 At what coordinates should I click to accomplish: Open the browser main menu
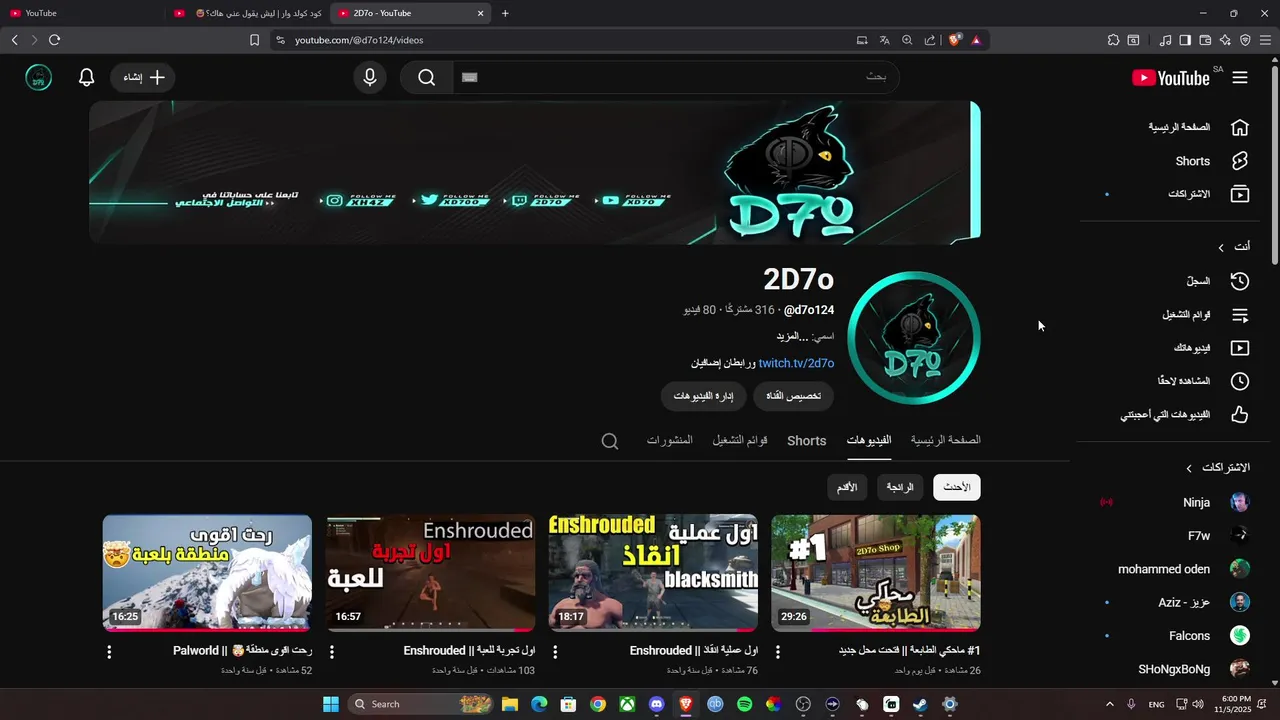coord(1265,40)
